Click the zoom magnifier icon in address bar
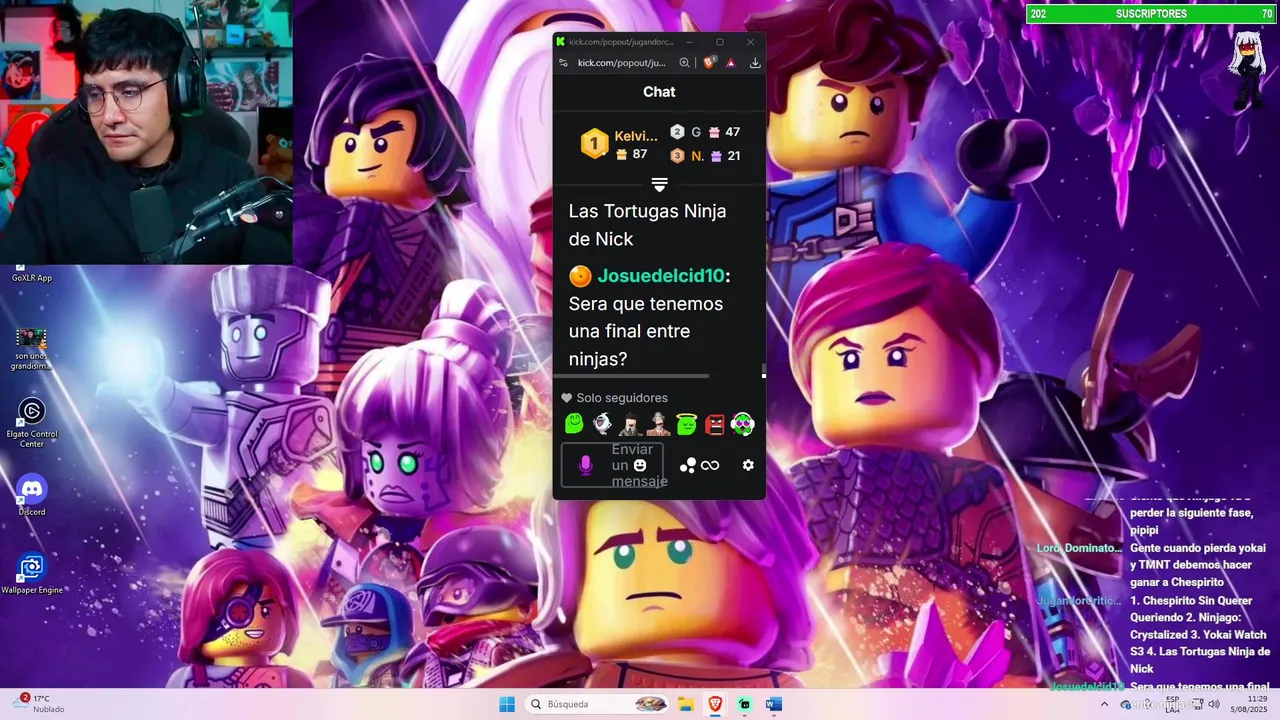1280x720 pixels. [x=684, y=62]
